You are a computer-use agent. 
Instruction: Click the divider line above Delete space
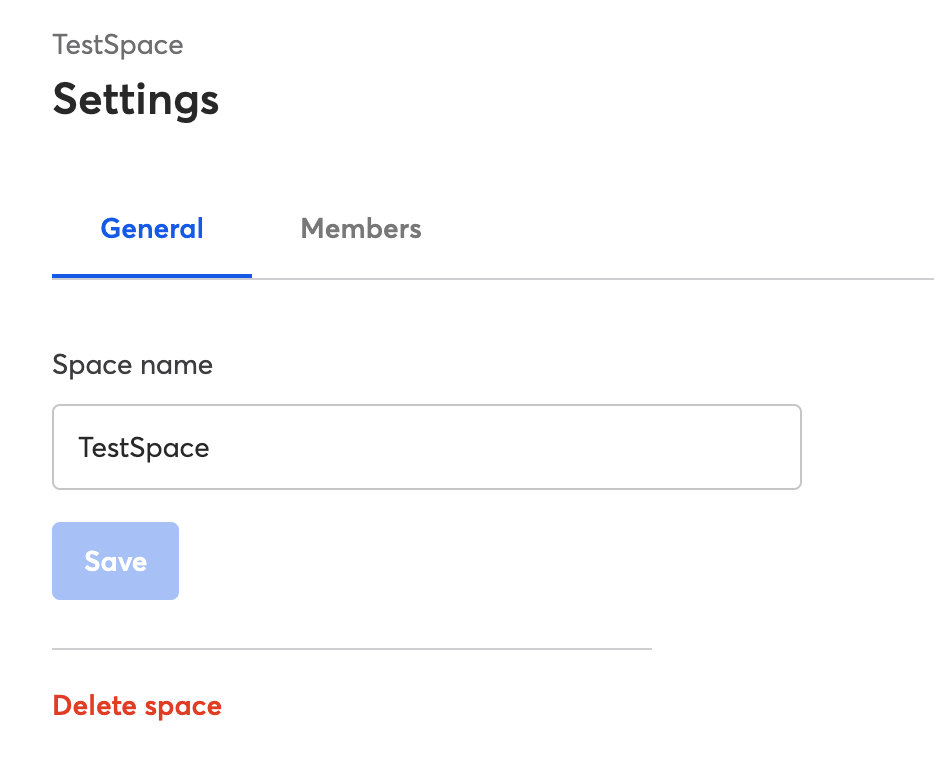[x=352, y=649]
